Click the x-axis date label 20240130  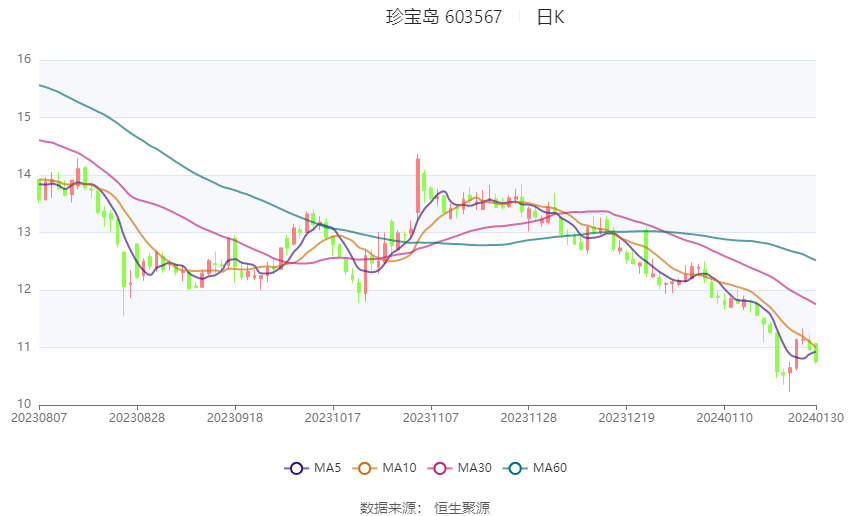click(x=816, y=418)
